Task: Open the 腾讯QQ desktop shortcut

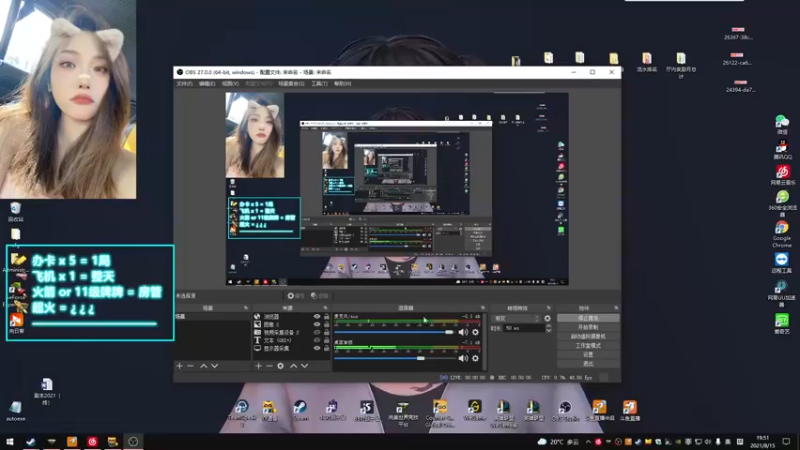Action: 782,151
